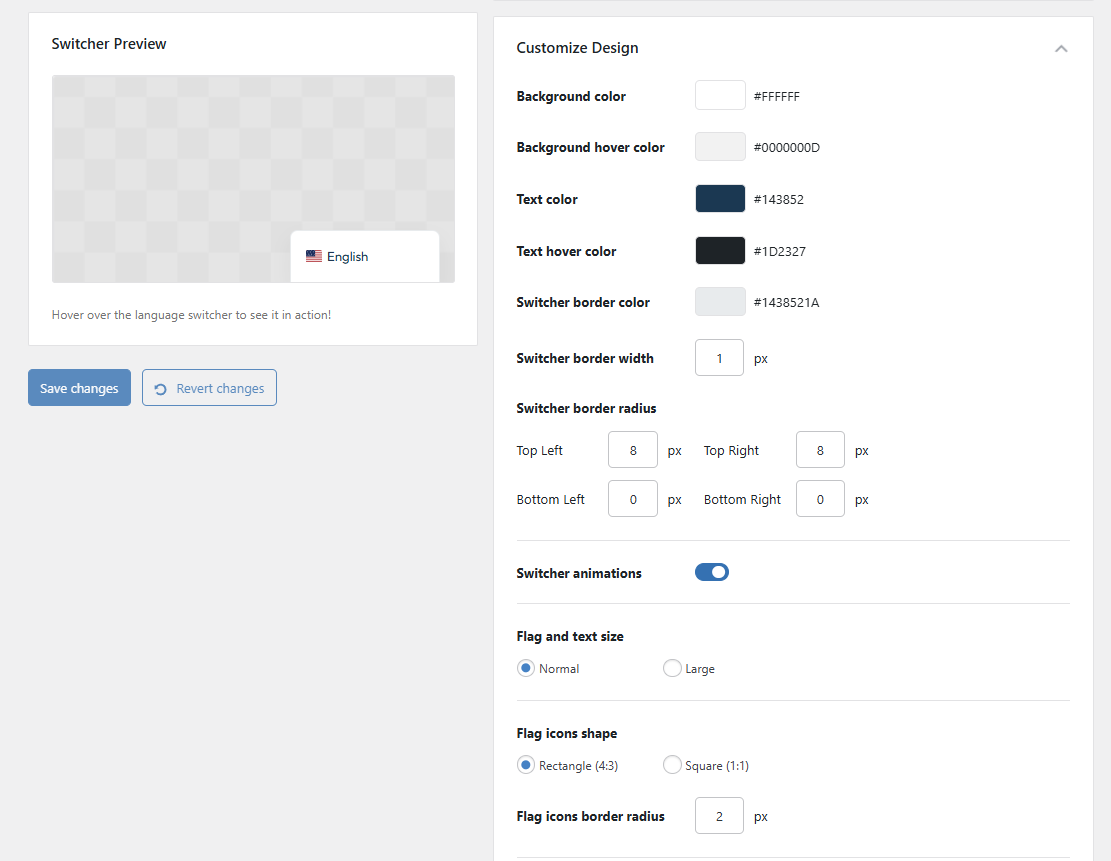The image size is (1111, 861).
Task: Click the Switcher border width input
Action: click(719, 357)
